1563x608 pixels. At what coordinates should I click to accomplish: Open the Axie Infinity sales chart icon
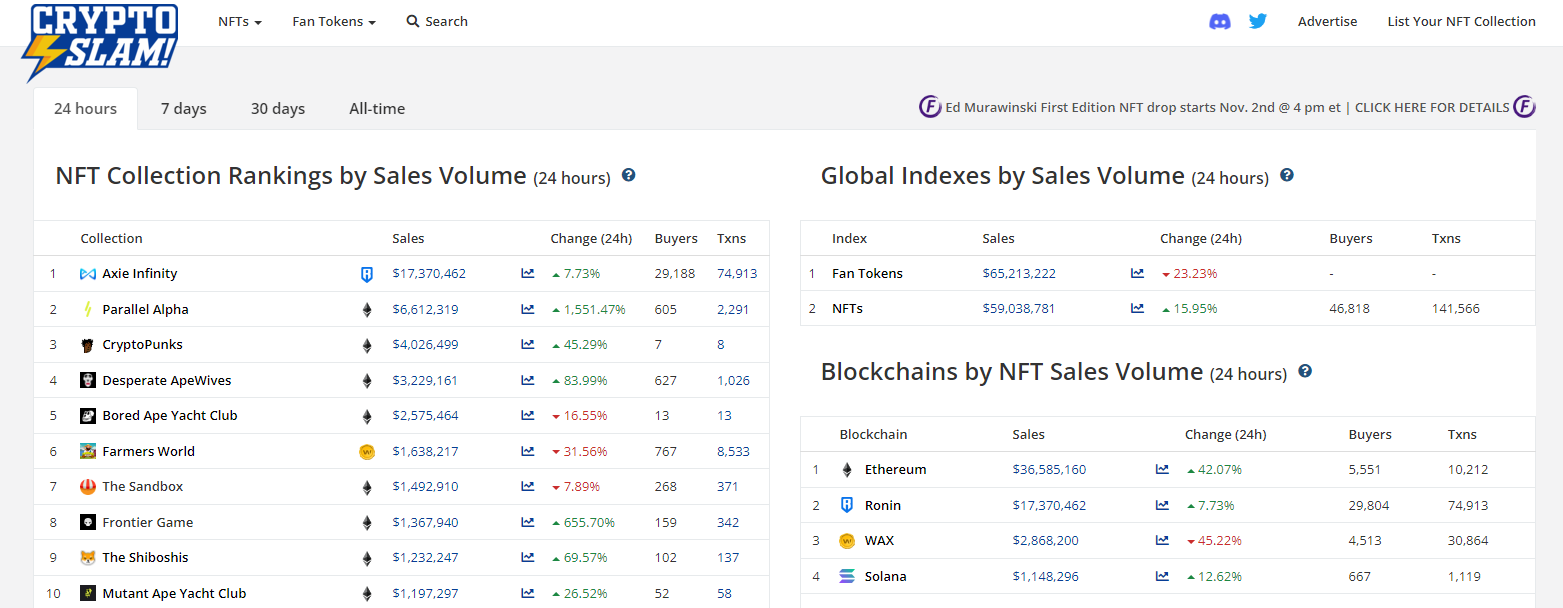point(527,273)
